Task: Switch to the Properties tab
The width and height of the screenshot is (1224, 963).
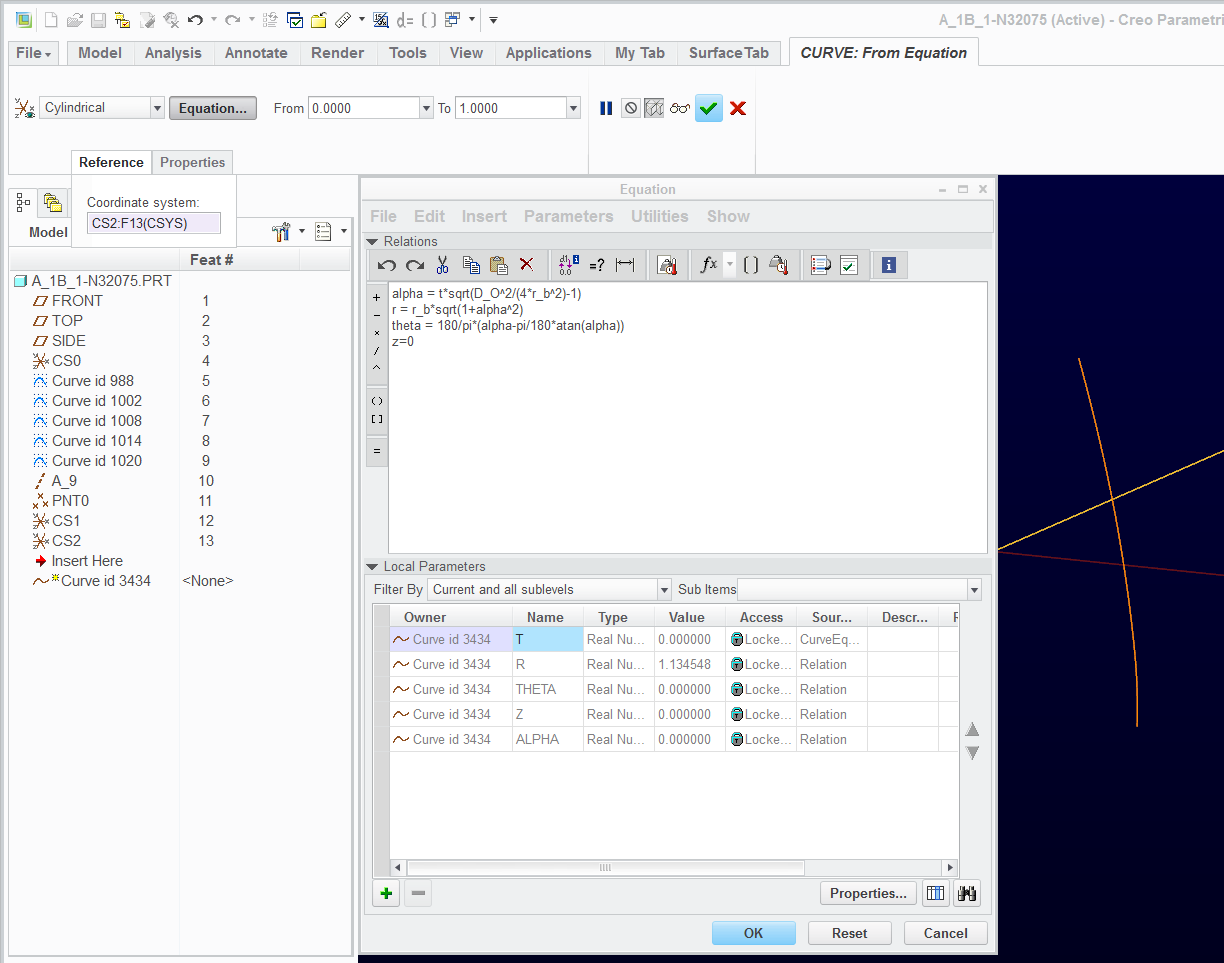Action: 192,162
